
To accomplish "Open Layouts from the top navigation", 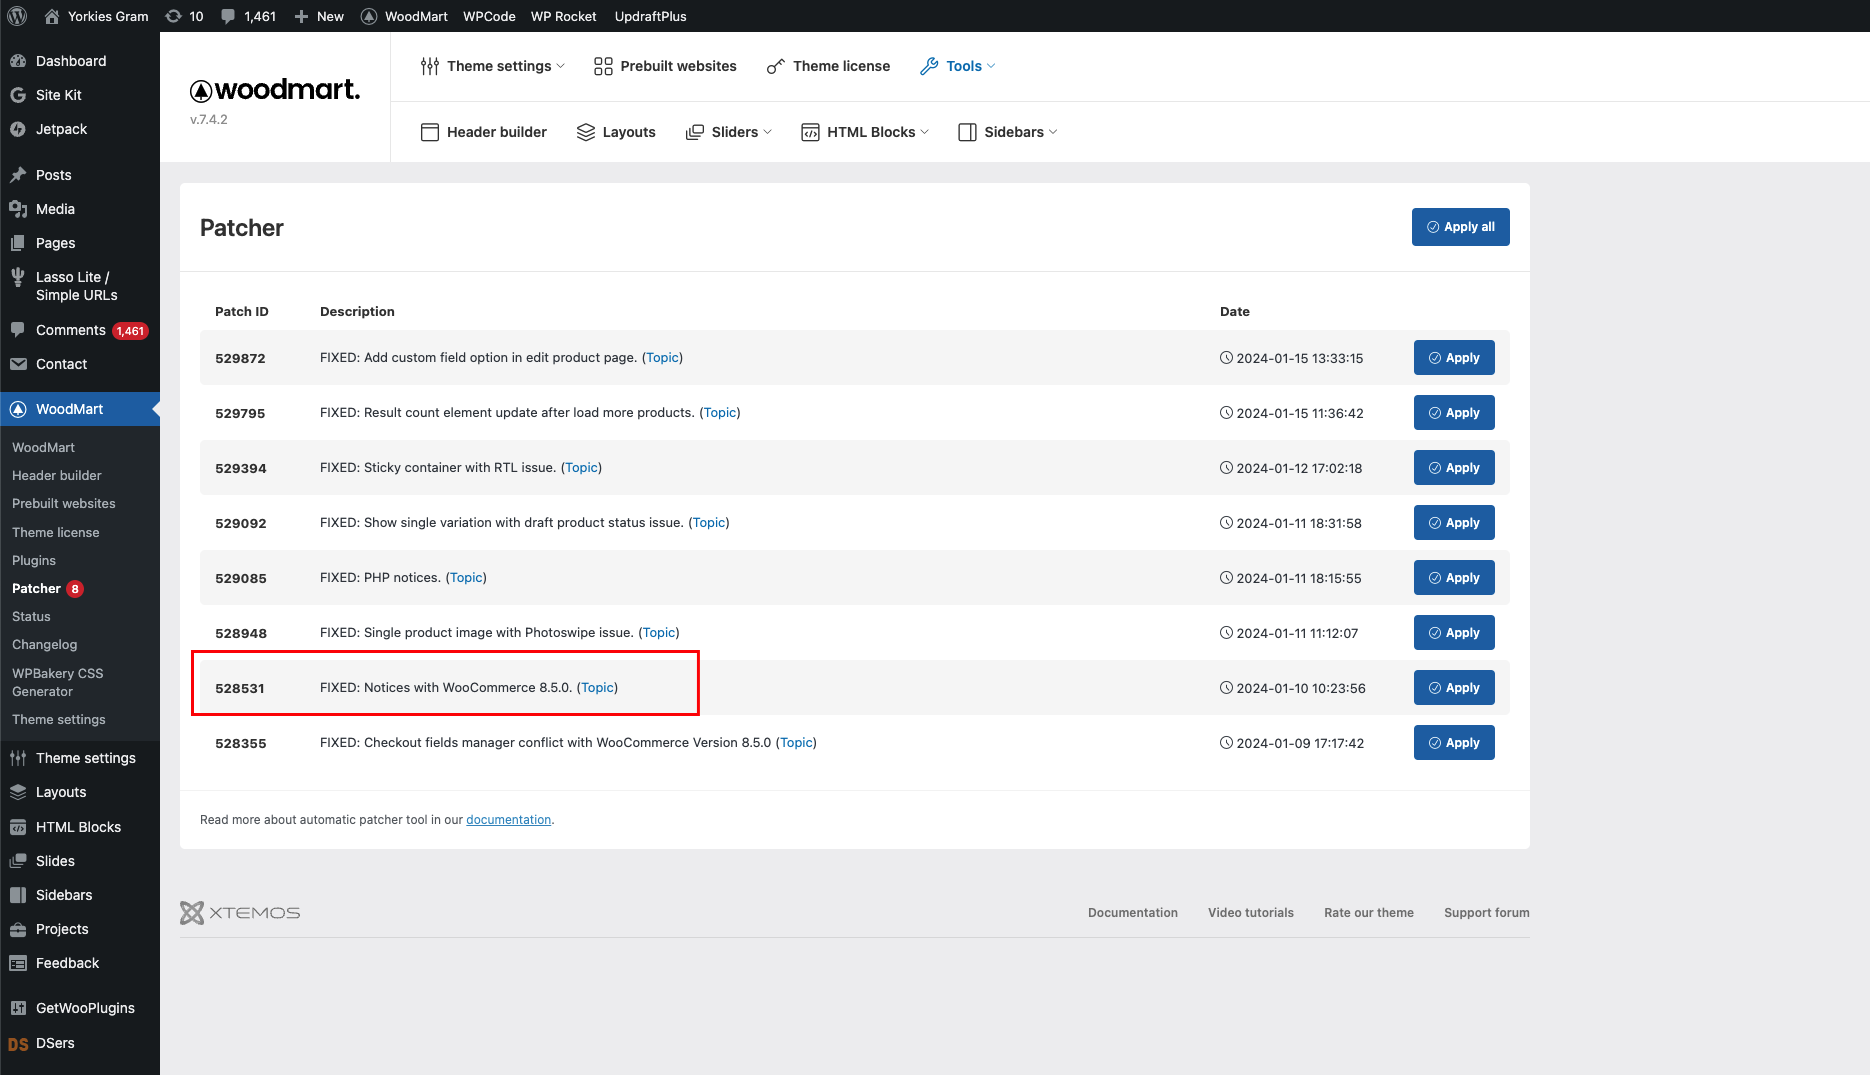I will [x=616, y=132].
